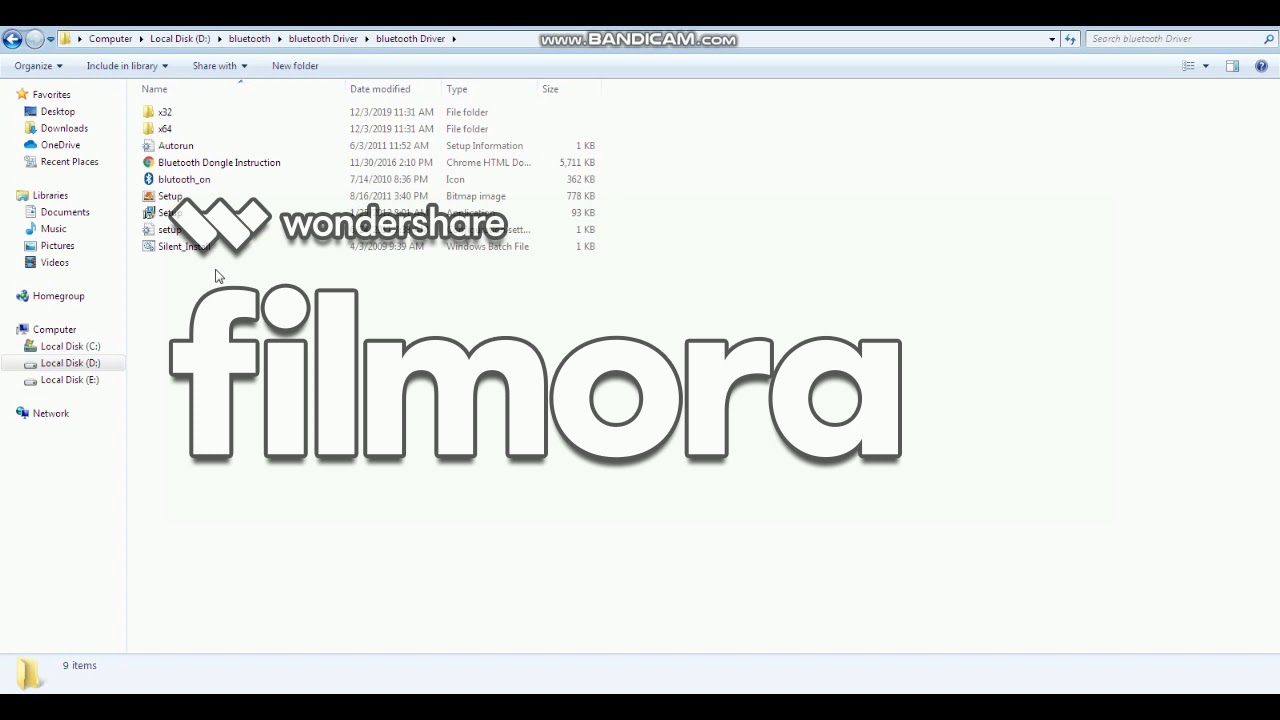Click the 778 KB size value
This screenshot has height=720, width=1280.
580,196
